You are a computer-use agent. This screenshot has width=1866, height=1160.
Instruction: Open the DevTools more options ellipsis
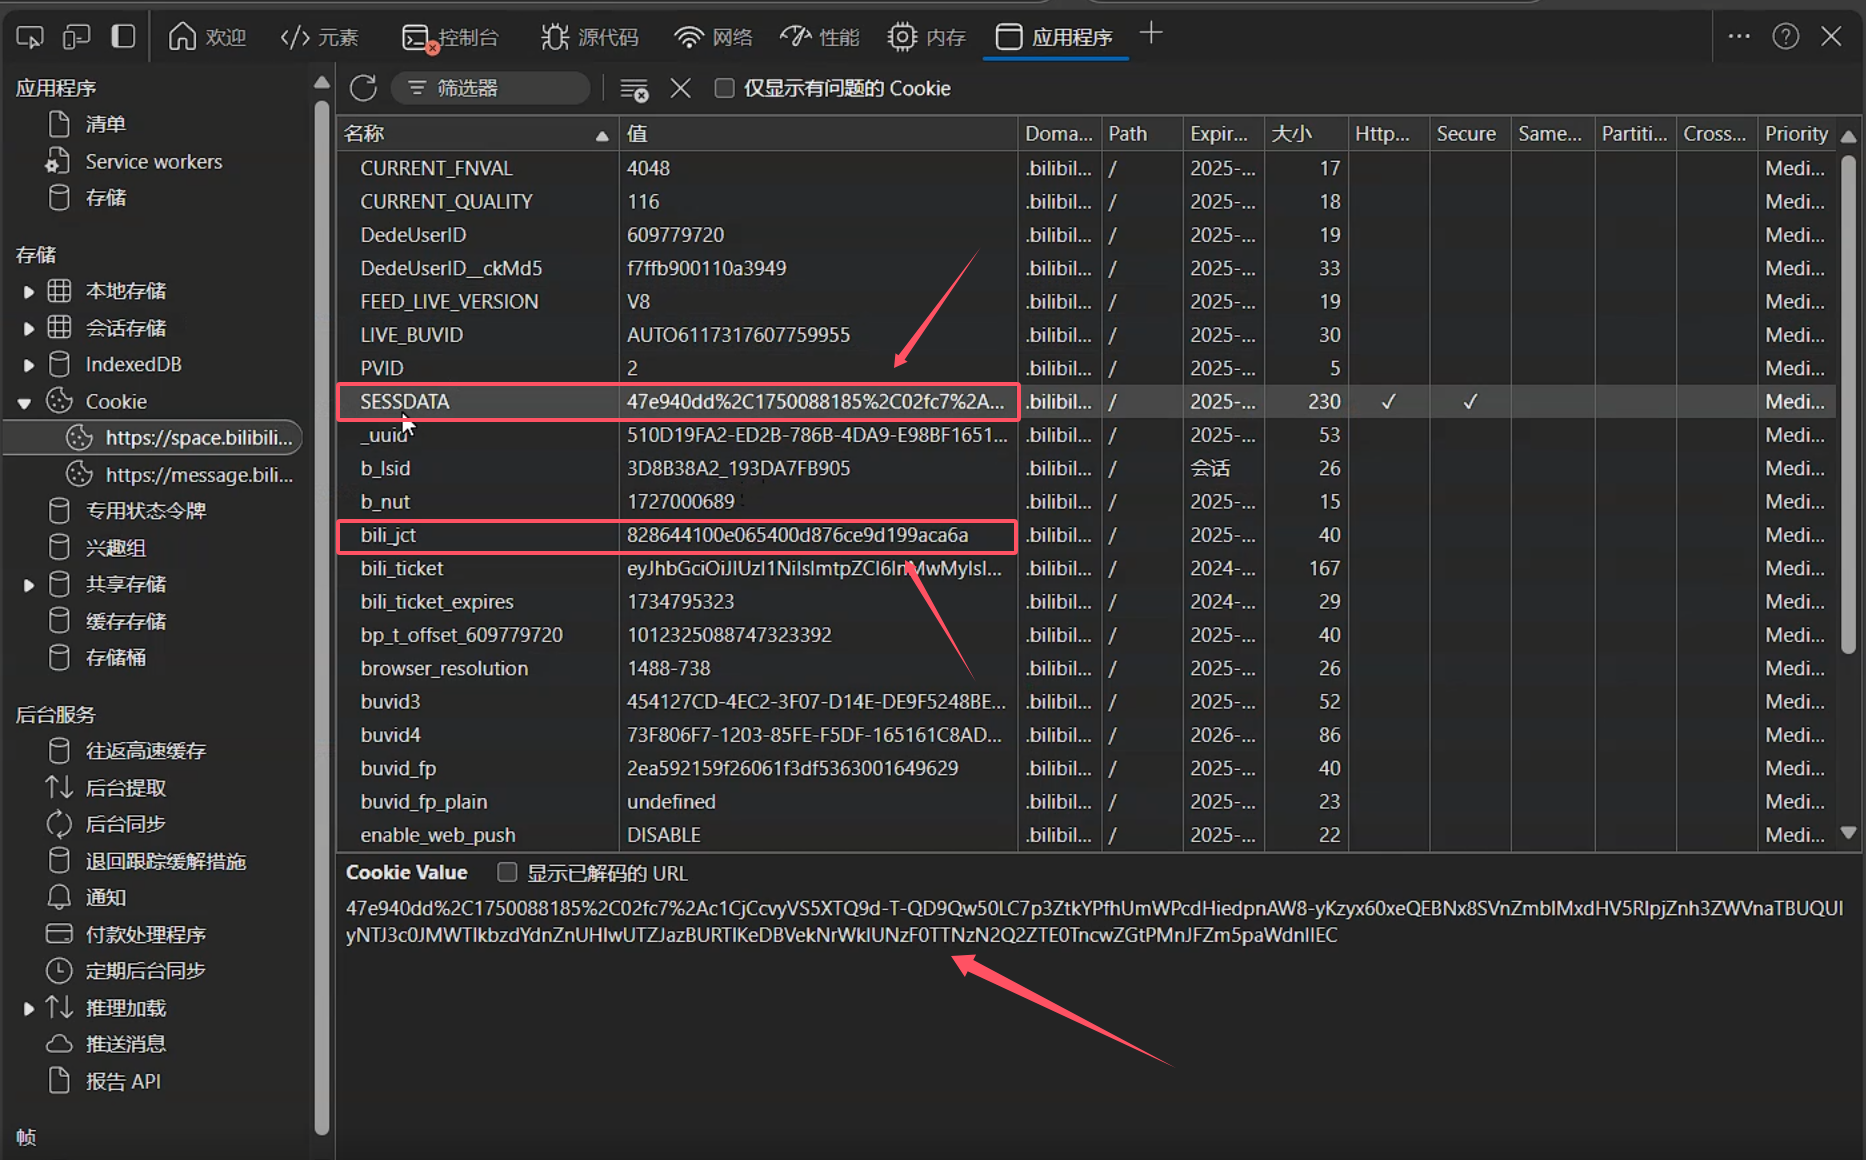point(1739,36)
